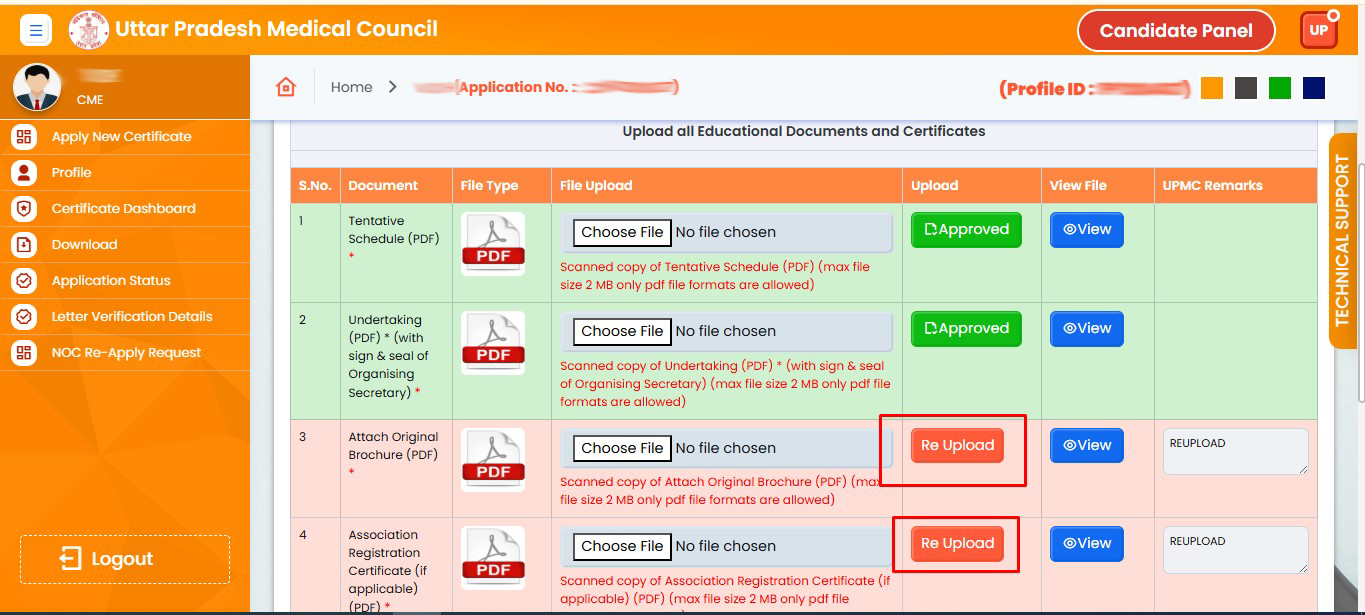The width and height of the screenshot is (1365, 615).
Task: Open the Technical Support side tab
Action: point(1342,241)
